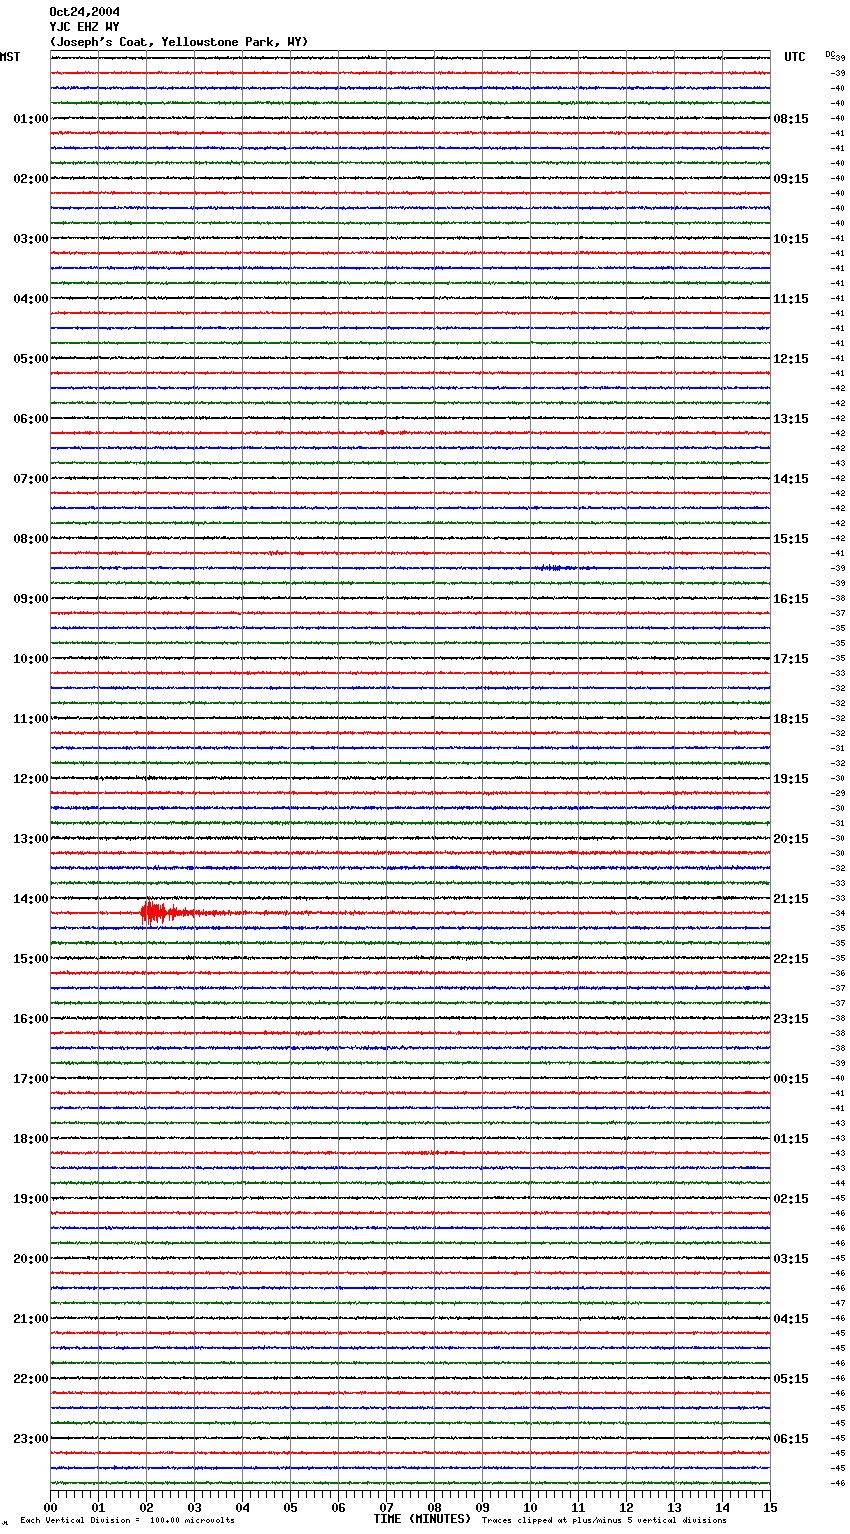850x1534 pixels.
Task: Click the "10:15" UTC time label
Action: [x=791, y=239]
